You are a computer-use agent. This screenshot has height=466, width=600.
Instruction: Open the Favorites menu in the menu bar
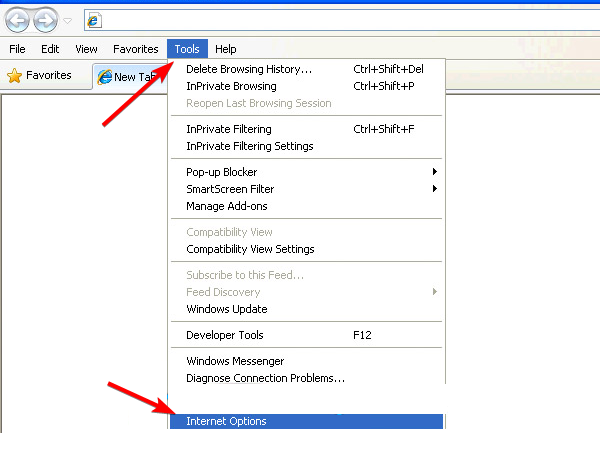coord(135,49)
